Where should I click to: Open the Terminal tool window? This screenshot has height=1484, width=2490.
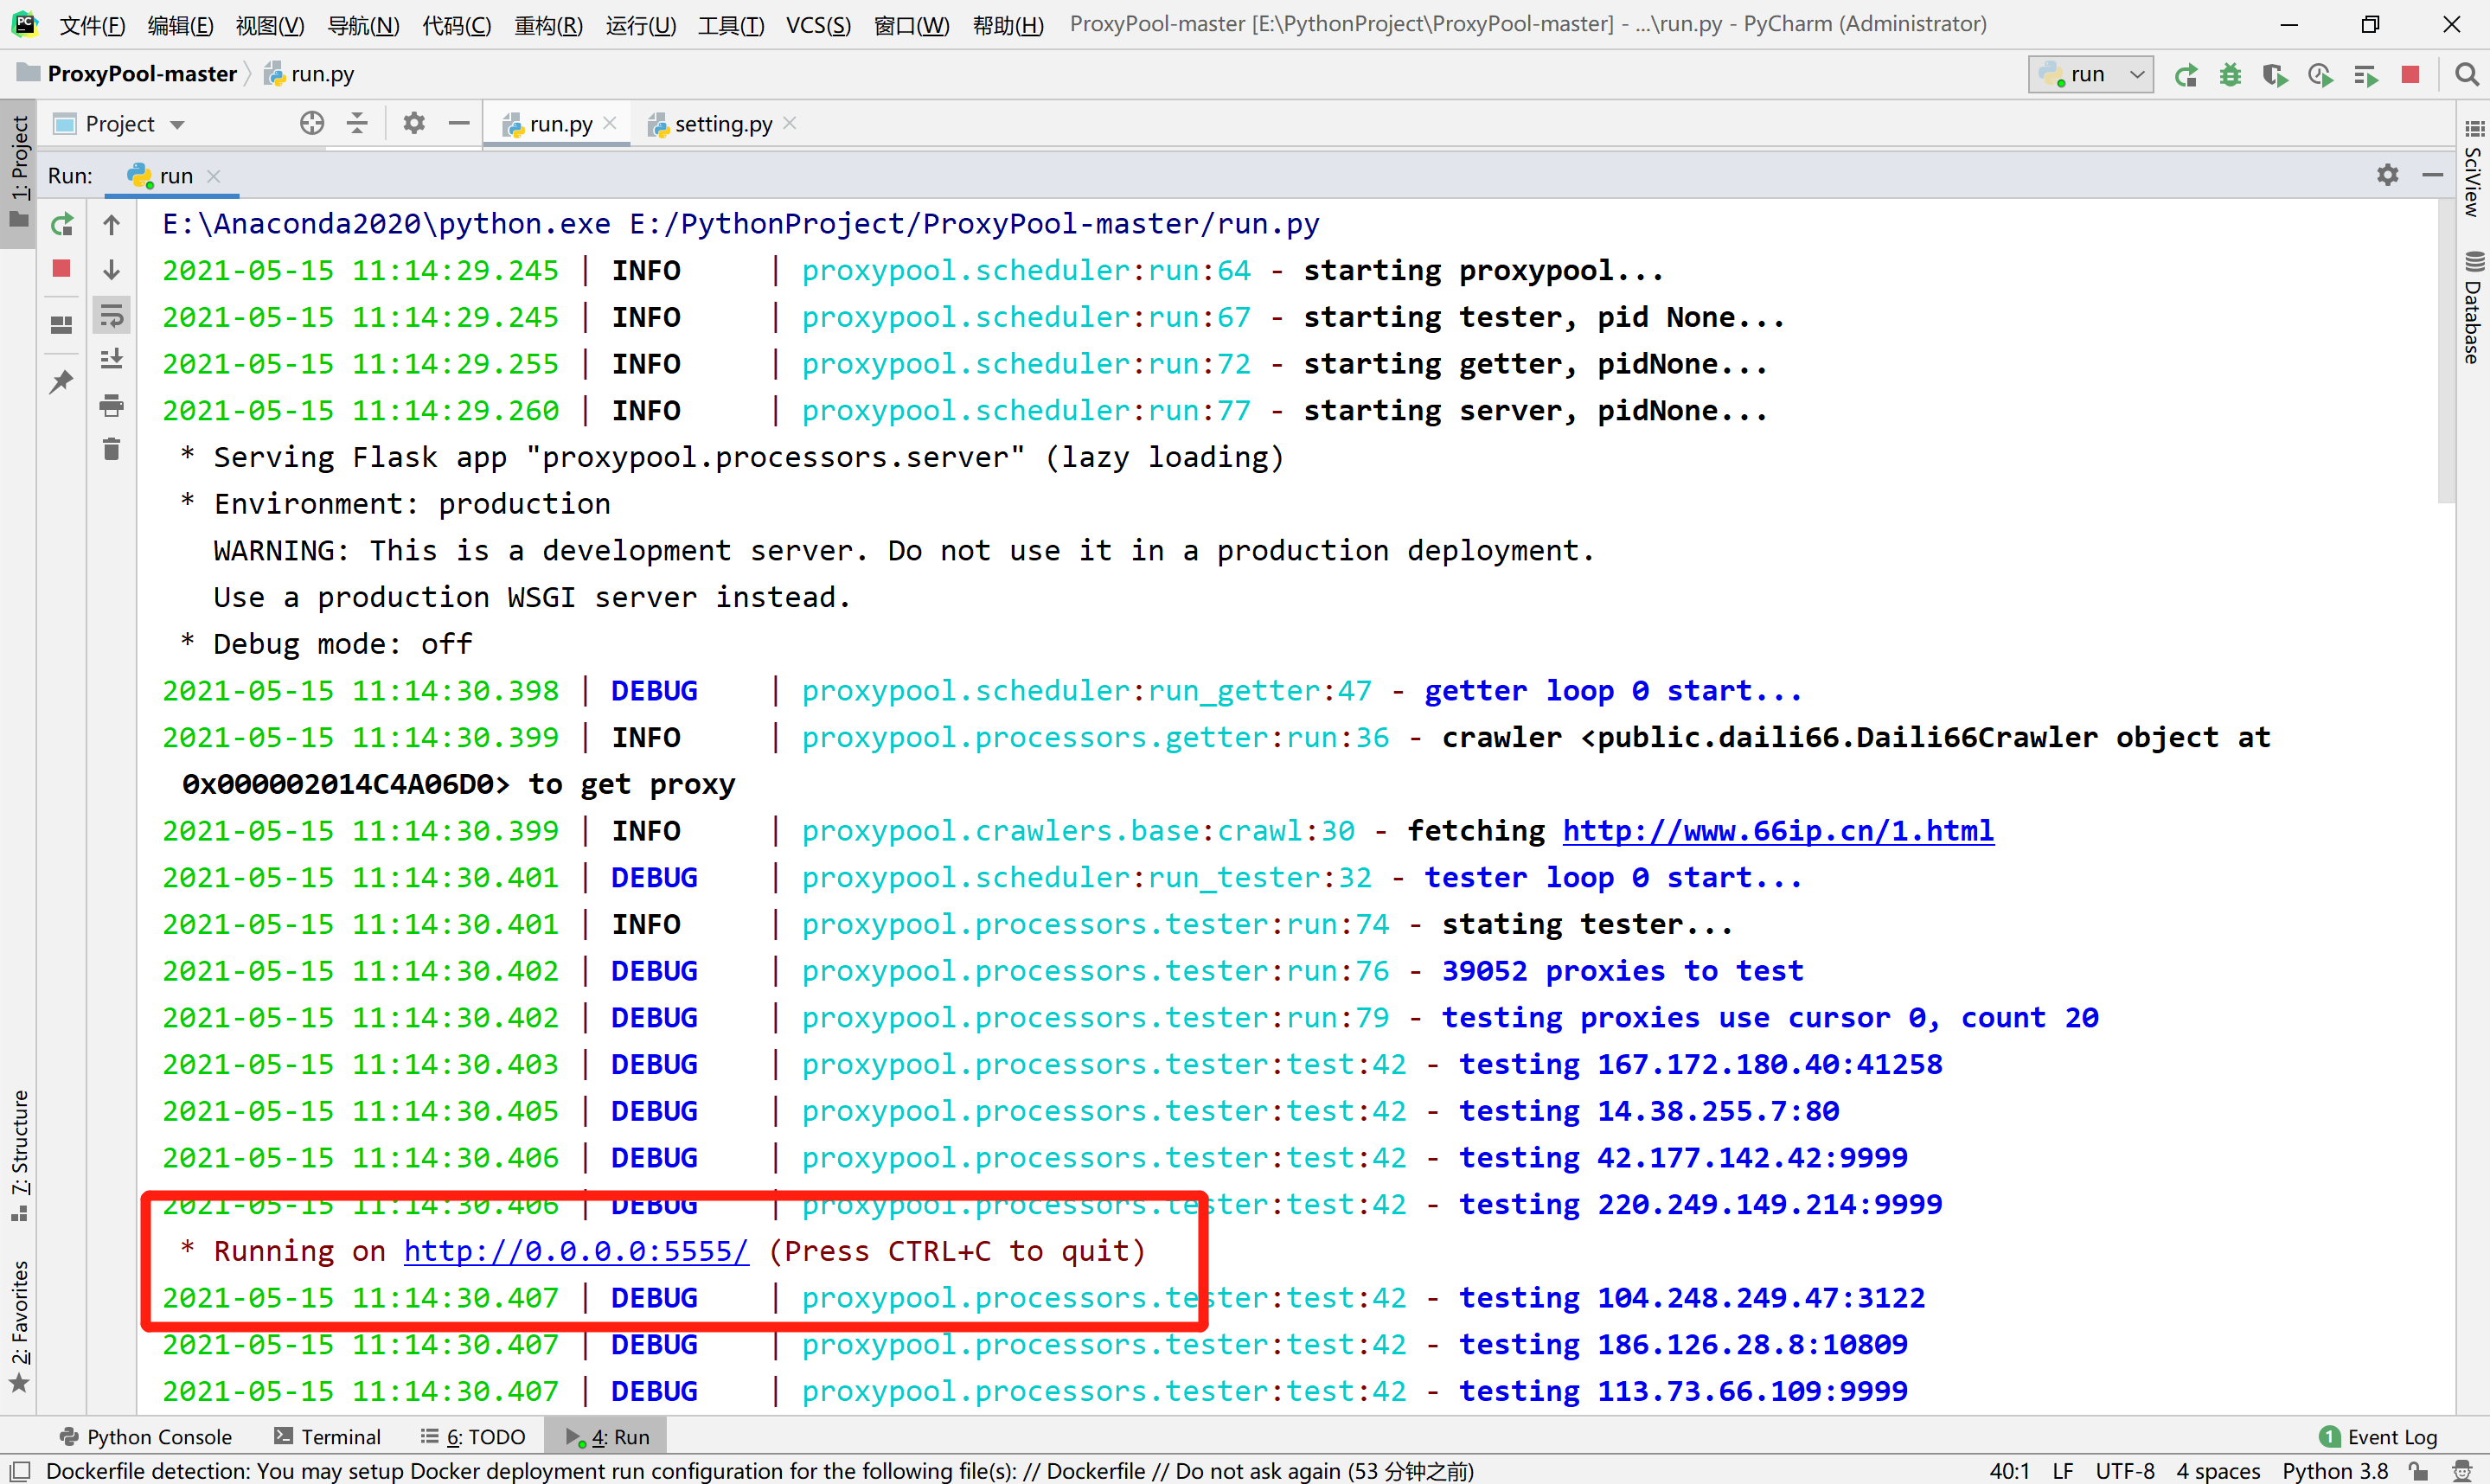pyautogui.click(x=328, y=1437)
